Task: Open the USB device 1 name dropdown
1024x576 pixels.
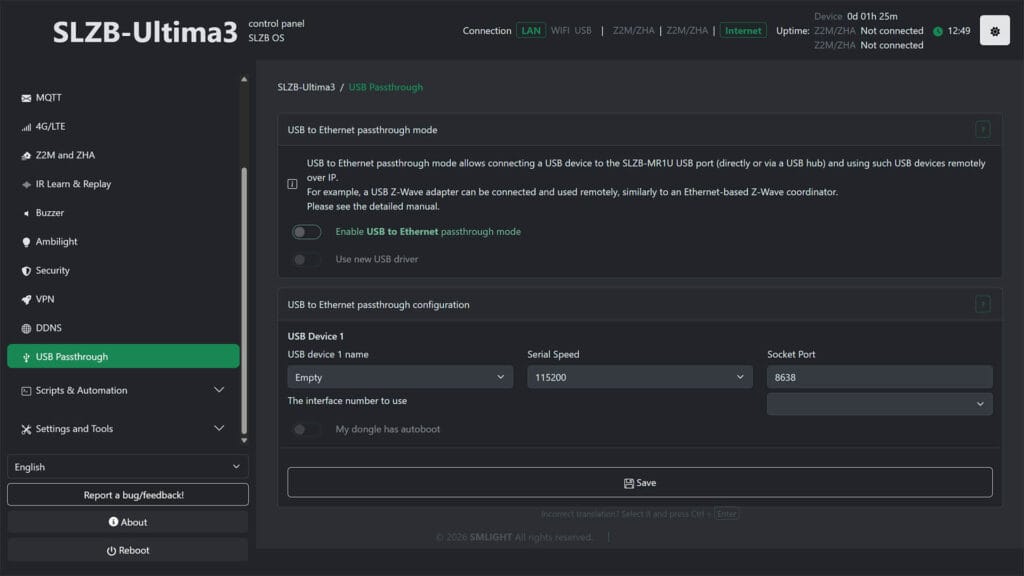Action: point(399,377)
